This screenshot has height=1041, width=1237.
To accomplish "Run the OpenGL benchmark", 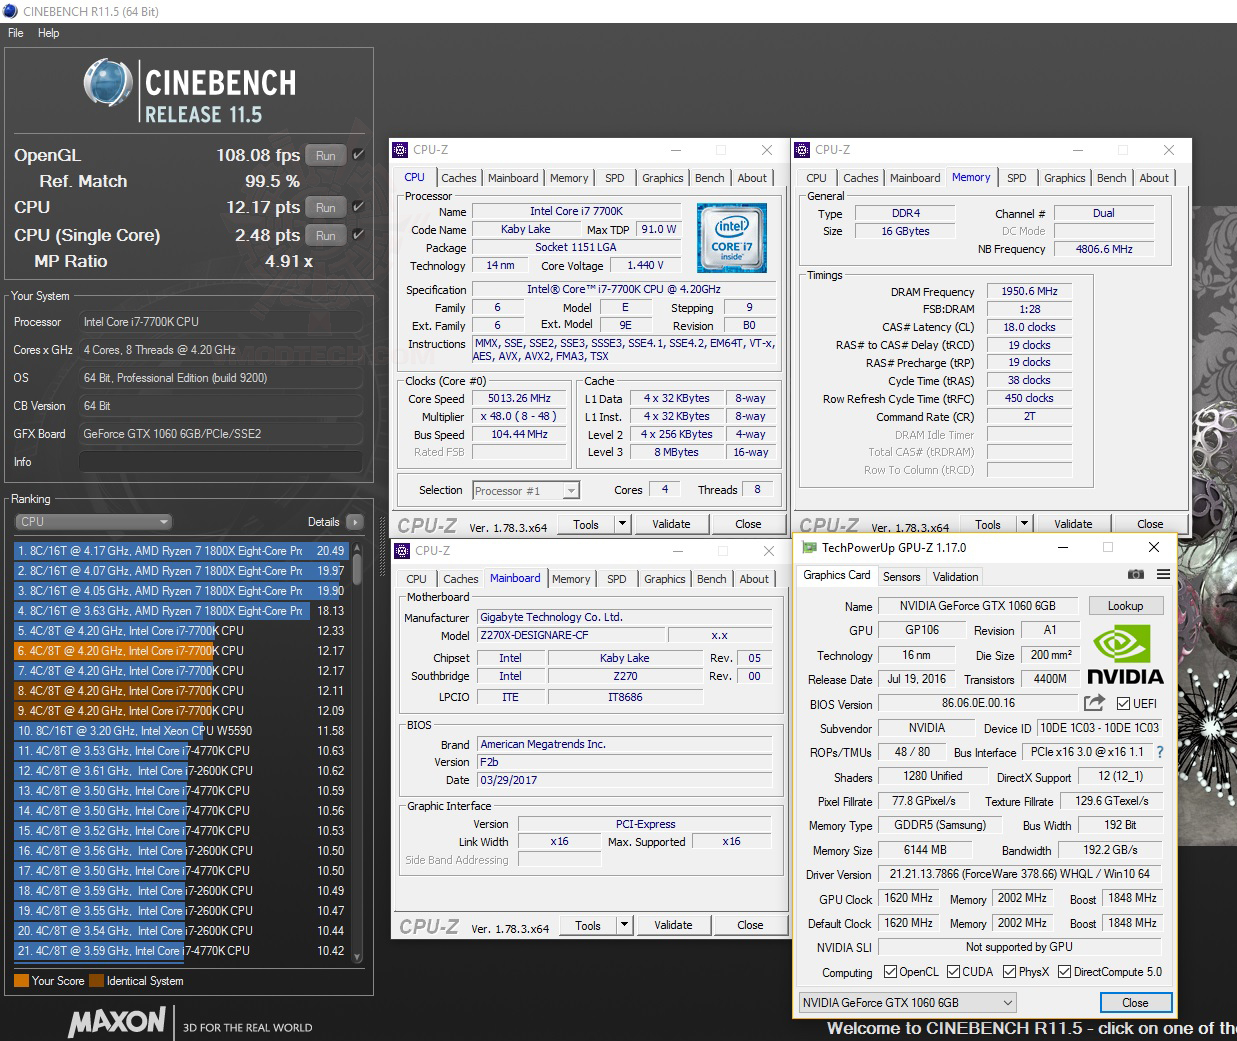I will point(326,156).
